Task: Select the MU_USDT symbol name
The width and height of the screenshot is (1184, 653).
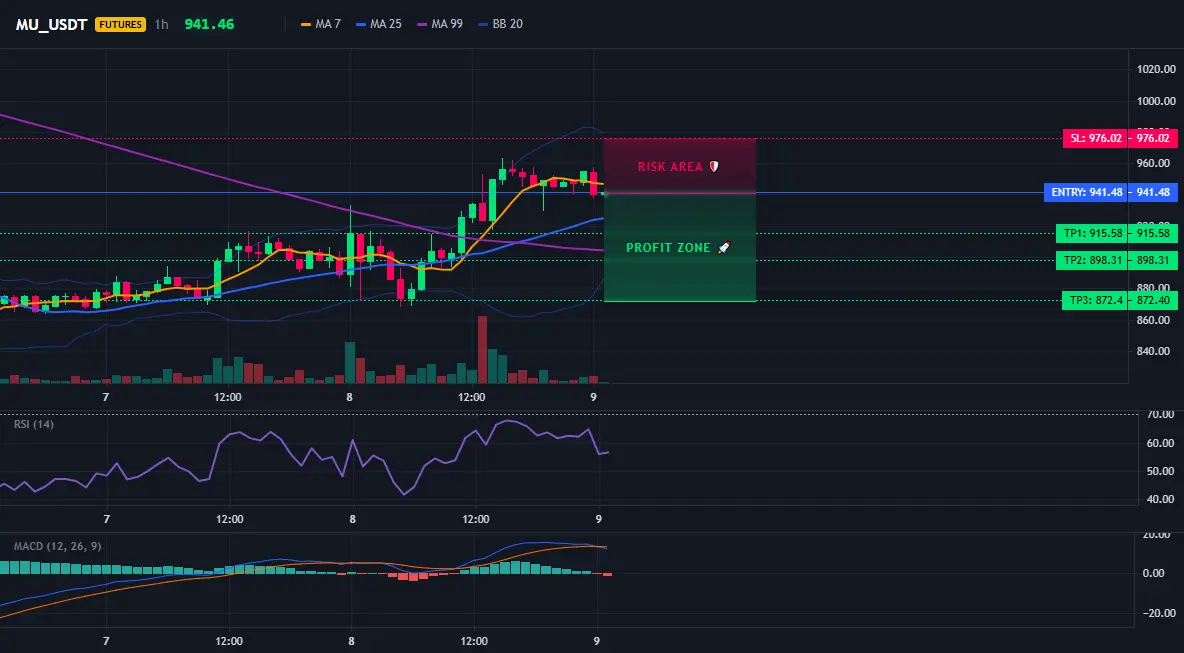Action: (x=51, y=24)
